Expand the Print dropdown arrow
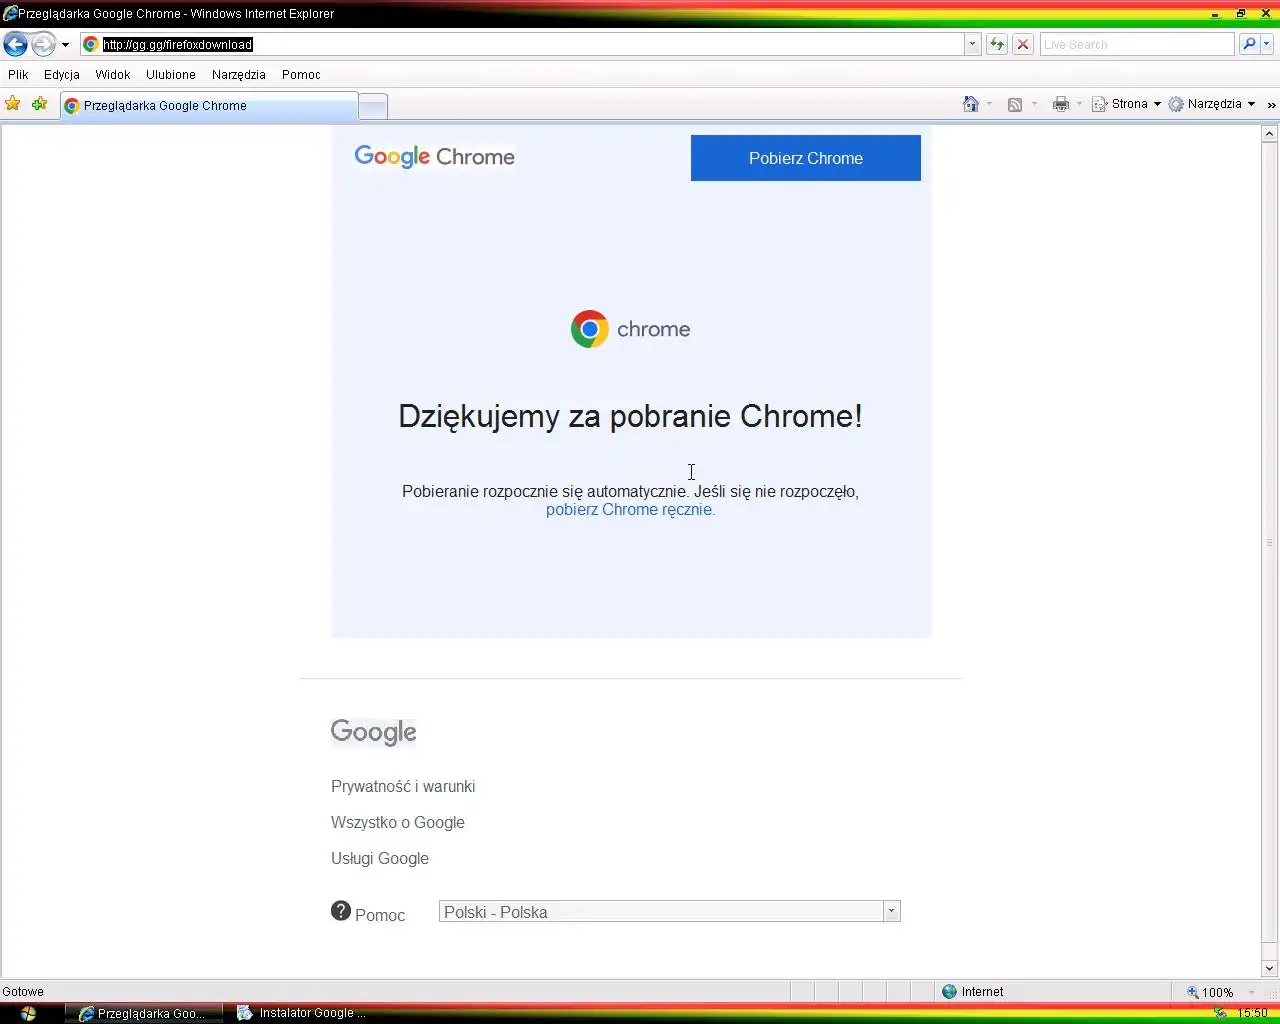 click(x=1079, y=104)
